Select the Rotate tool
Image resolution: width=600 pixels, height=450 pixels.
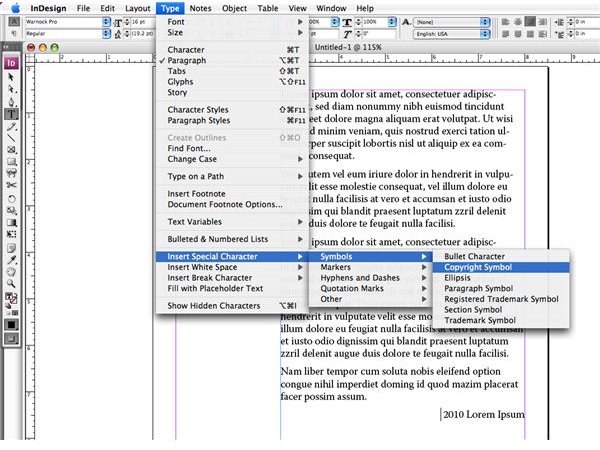[11, 199]
